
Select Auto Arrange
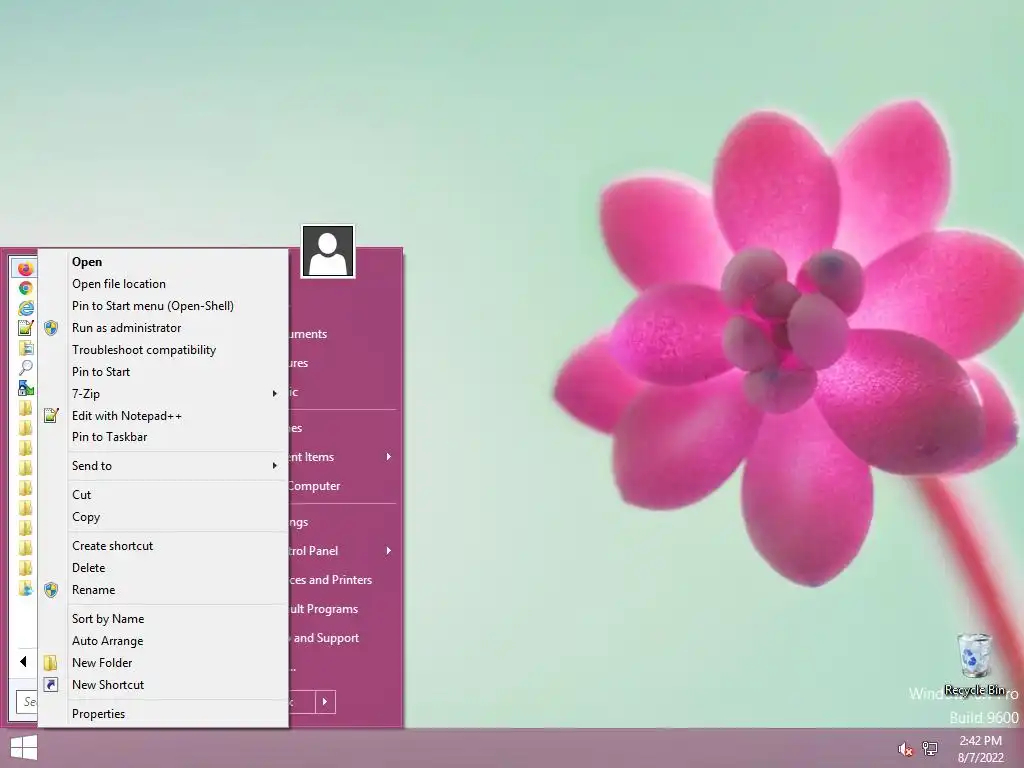click(163, 641)
